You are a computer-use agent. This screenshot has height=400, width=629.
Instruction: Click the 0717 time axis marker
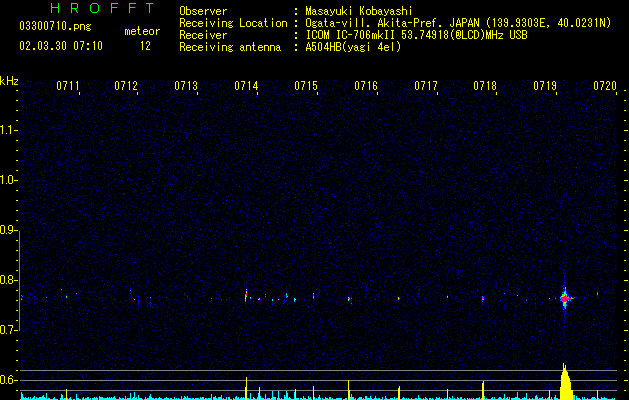pyautogui.click(x=426, y=86)
